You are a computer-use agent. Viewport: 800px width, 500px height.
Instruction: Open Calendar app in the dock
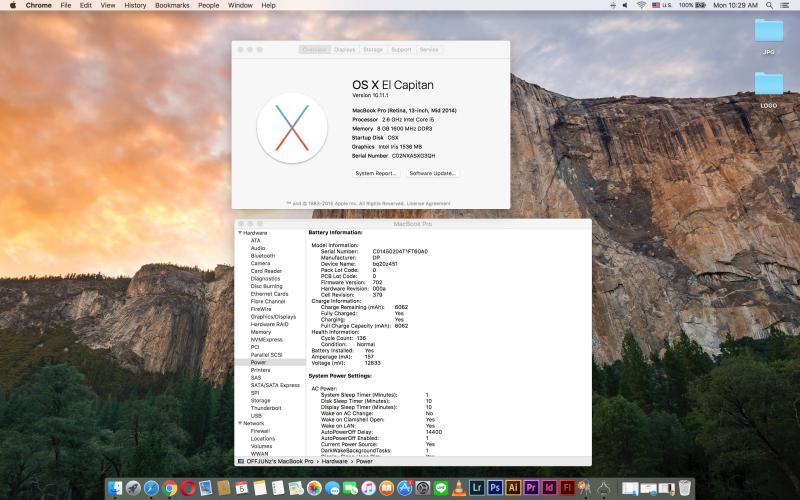241,488
